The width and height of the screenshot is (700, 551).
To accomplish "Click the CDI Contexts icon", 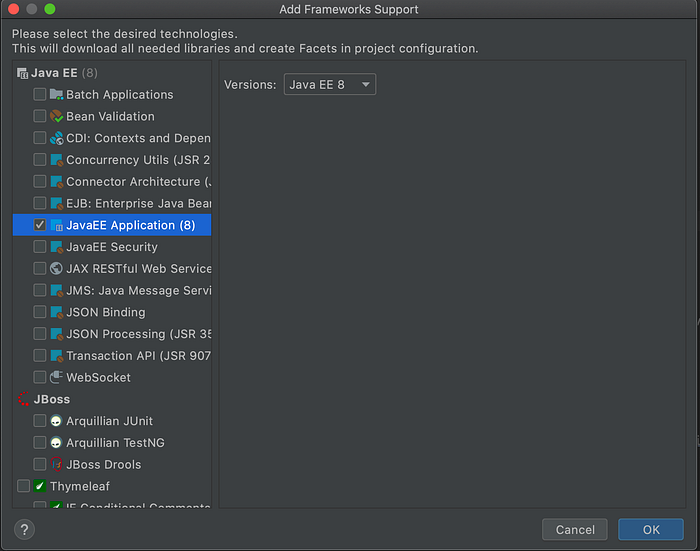I will (56, 138).
